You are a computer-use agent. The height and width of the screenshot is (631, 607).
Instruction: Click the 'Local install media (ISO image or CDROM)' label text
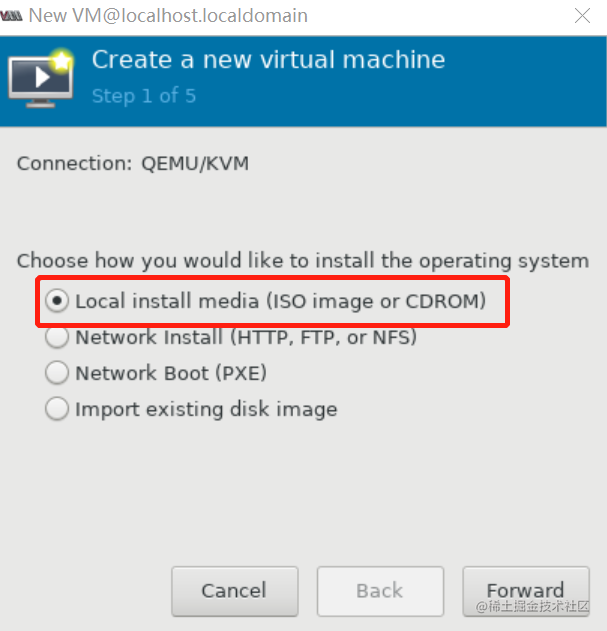pyautogui.click(x=280, y=300)
